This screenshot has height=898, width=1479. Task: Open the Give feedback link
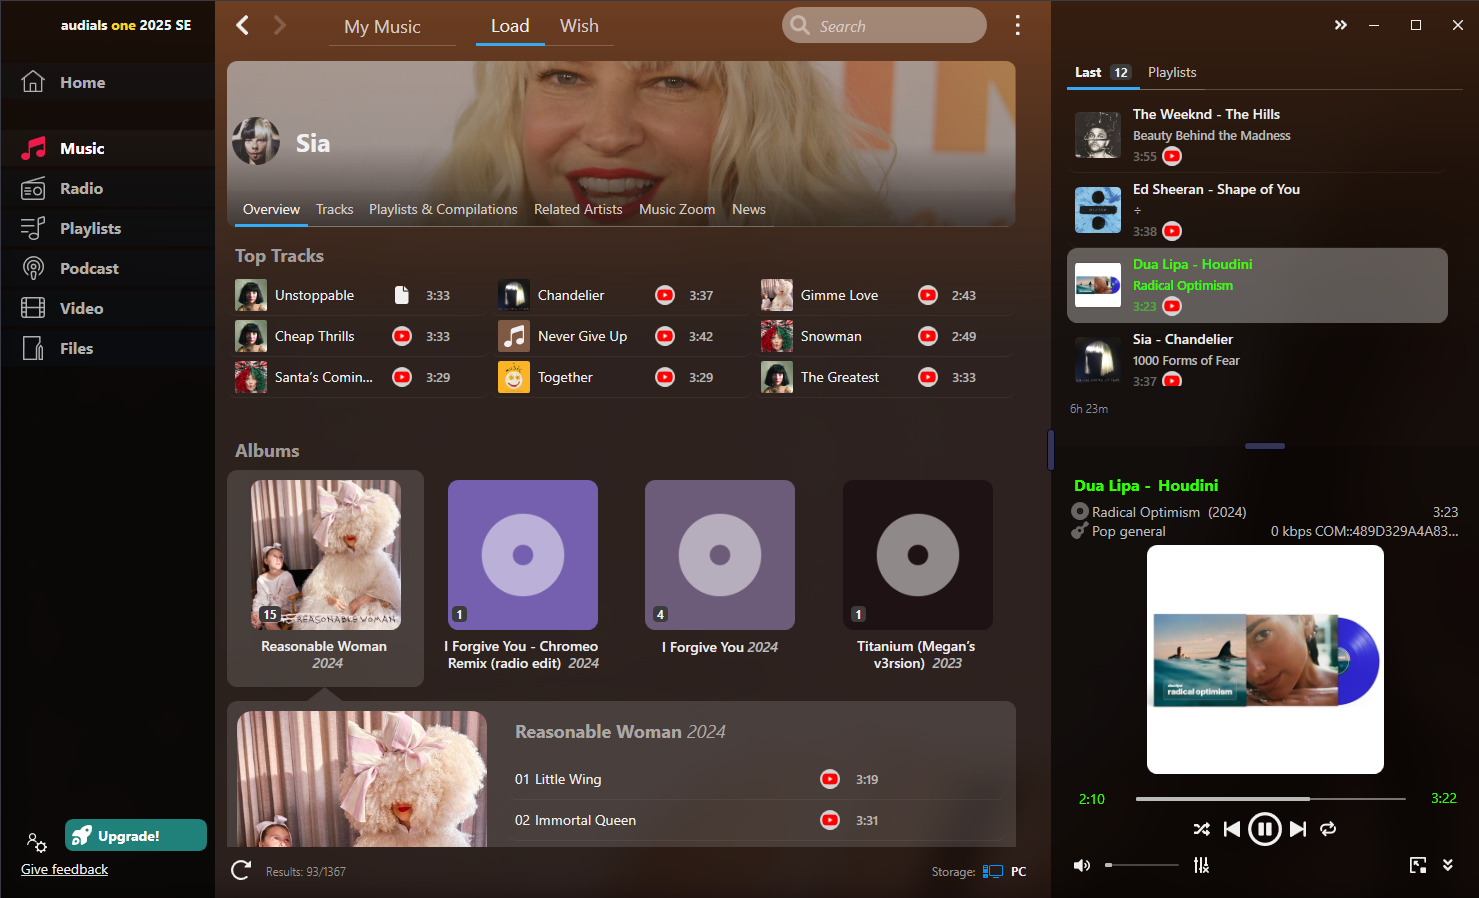coord(64,869)
